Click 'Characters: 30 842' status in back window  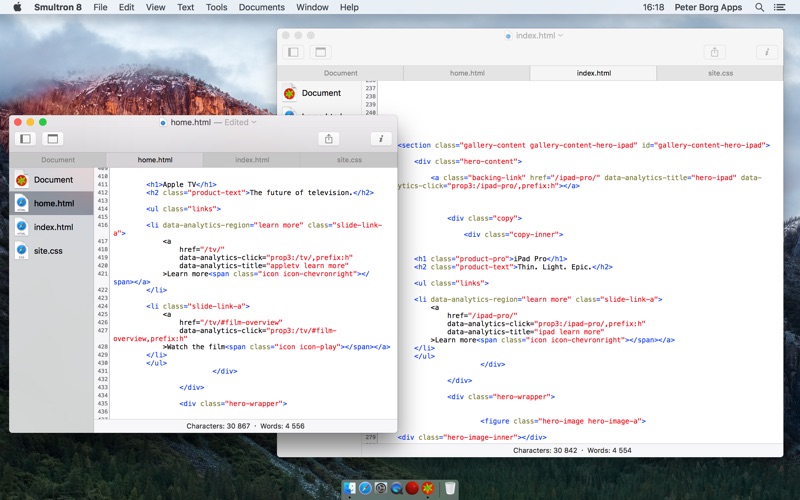545,451
